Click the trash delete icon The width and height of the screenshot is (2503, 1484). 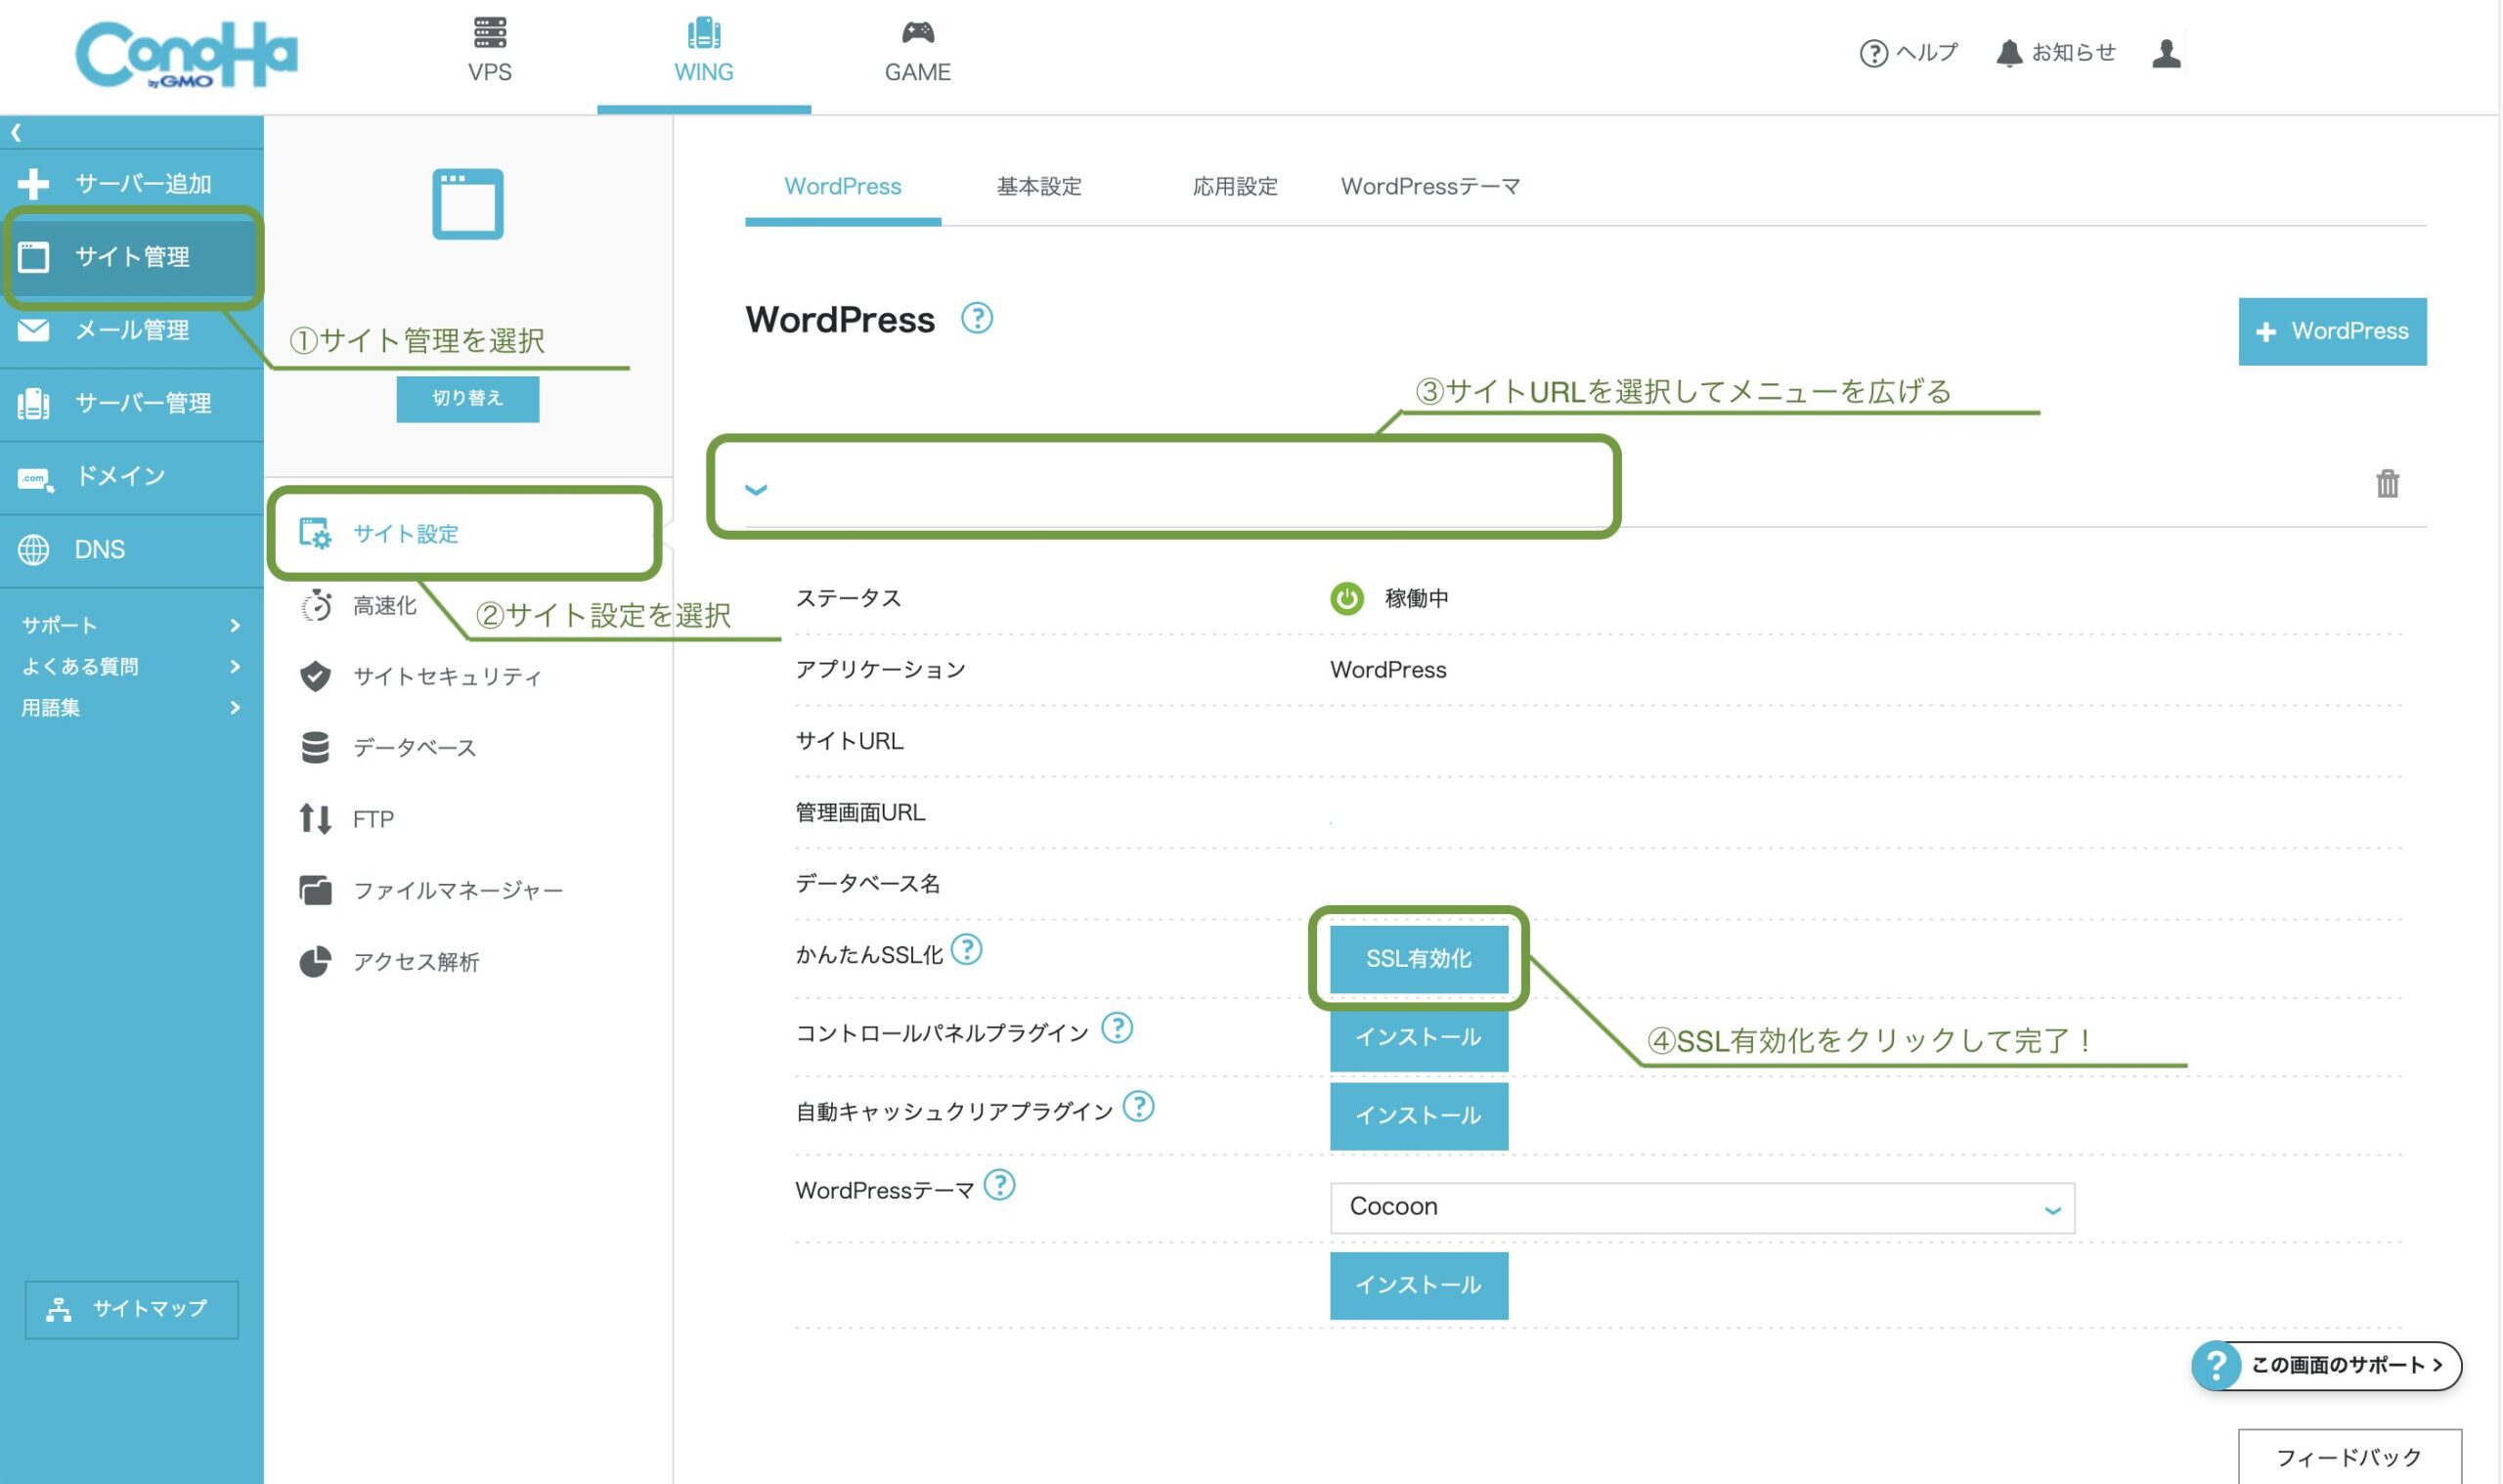click(x=2387, y=484)
